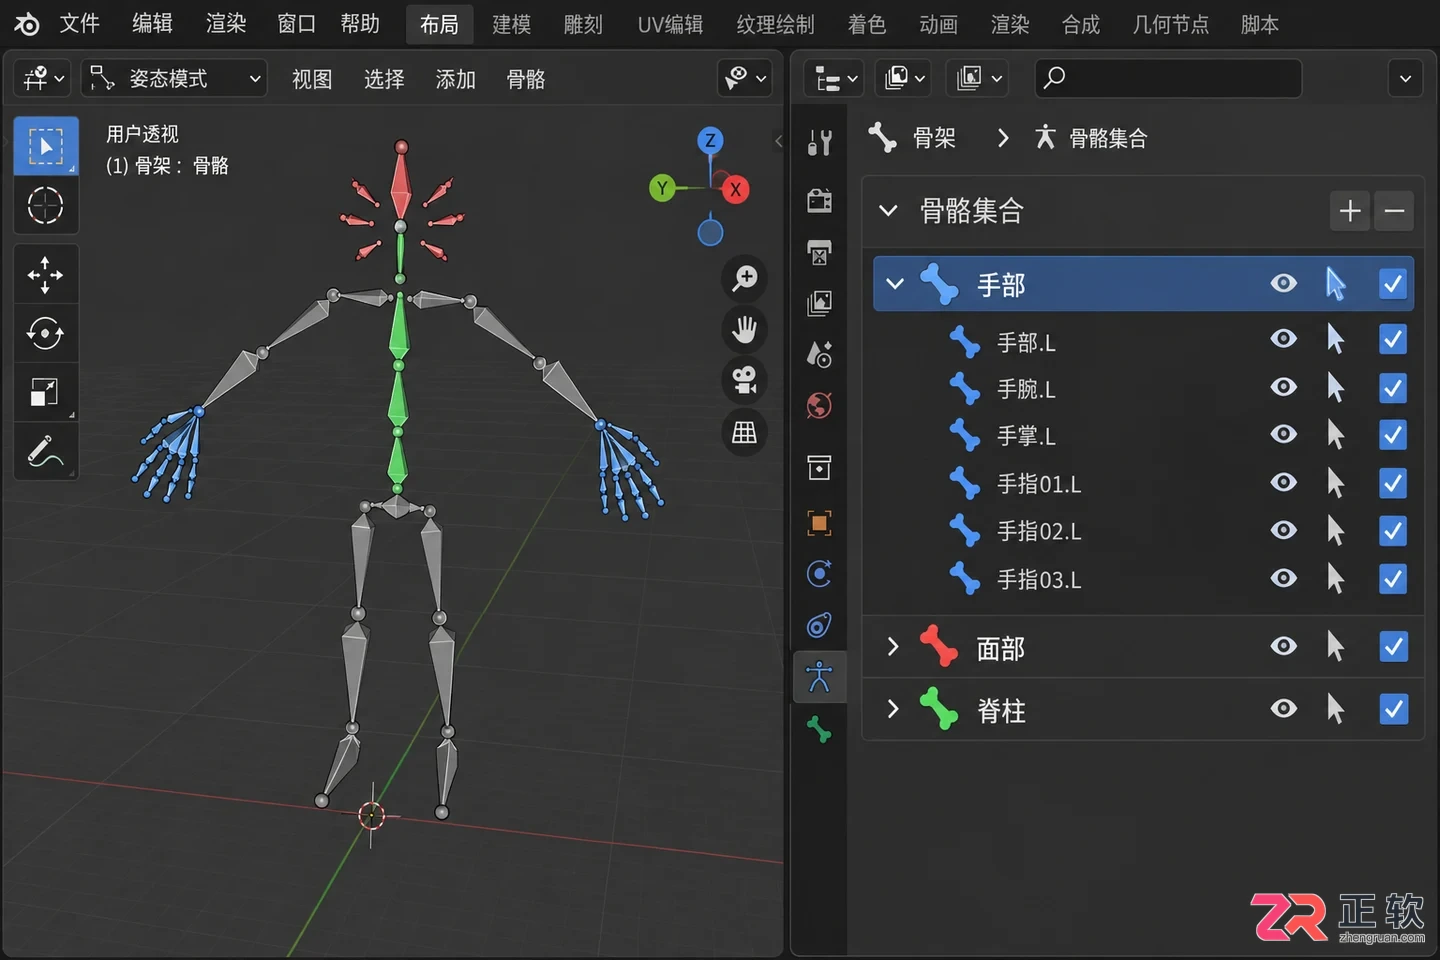Remove bone collection with minus button
The image size is (1440, 960).
tap(1394, 210)
